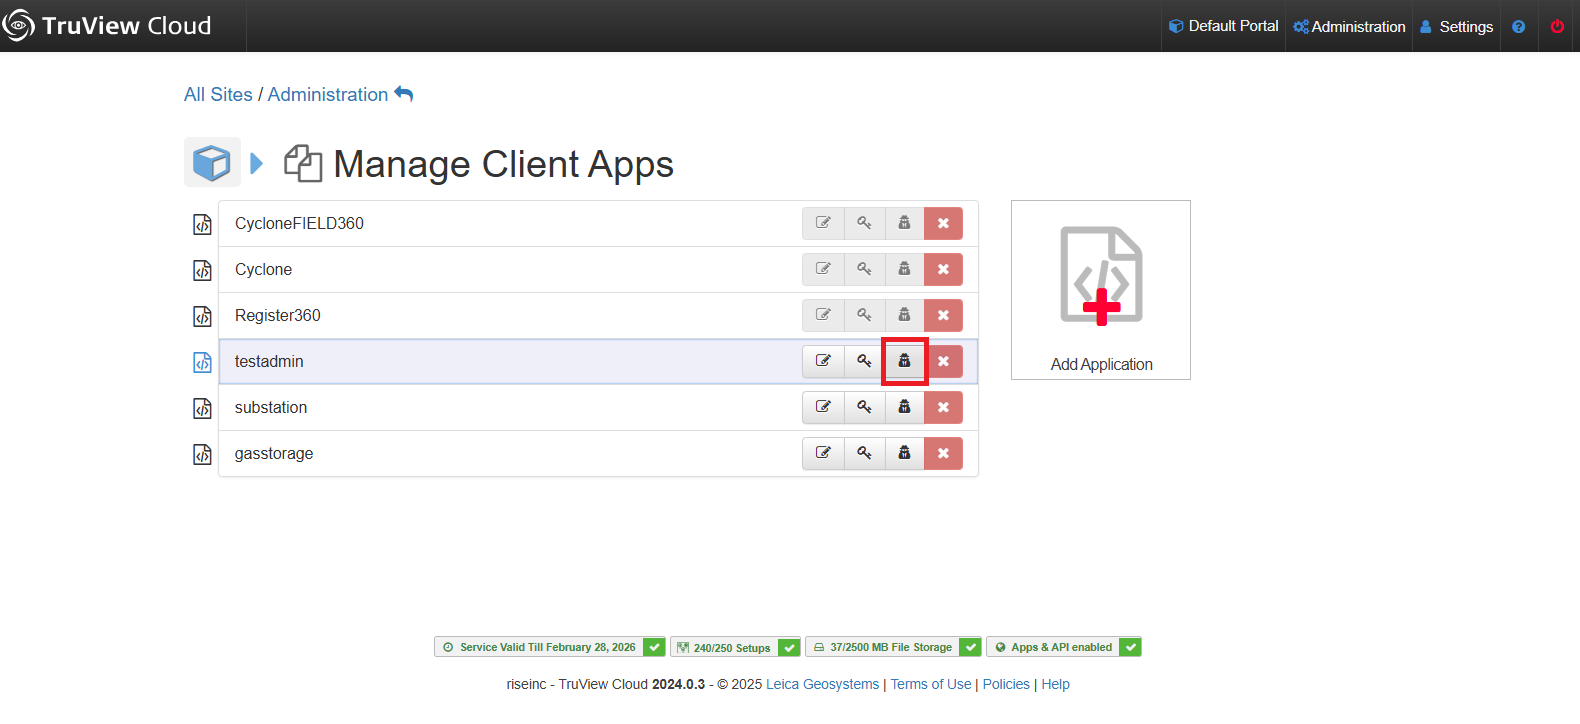Select the Register360 row name

click(278, 315)
